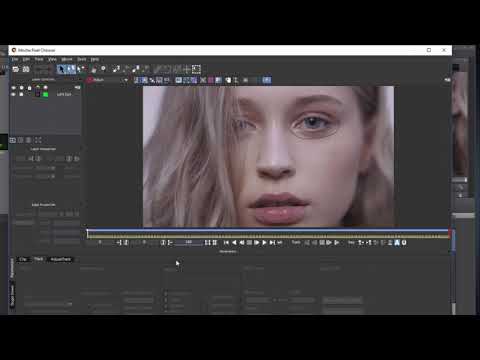Image resolution: width=480 pixels, height=360 pixels.
Task: Open the View menu
Action: (x=52, y=59)
